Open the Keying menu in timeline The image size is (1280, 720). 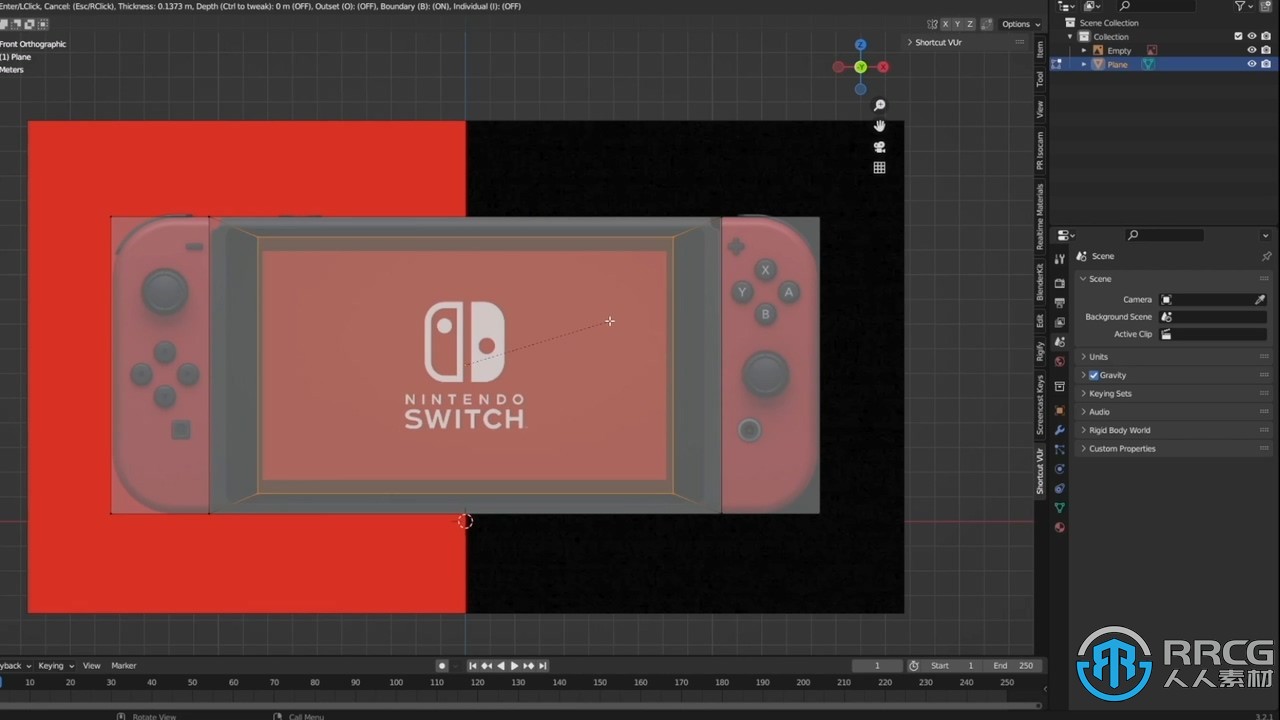coord(56,666)
